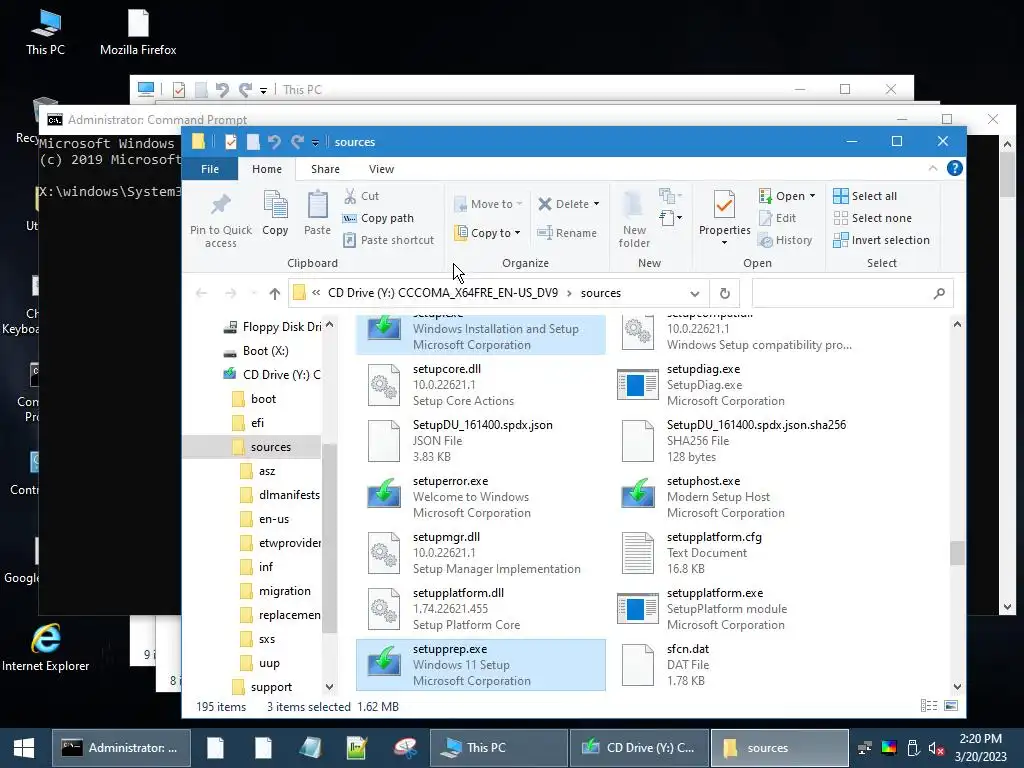Viewport: 1024px width, 768px height.
Task: Select the efi folder in the navigation tree
Action: click(x=257, y=423)
